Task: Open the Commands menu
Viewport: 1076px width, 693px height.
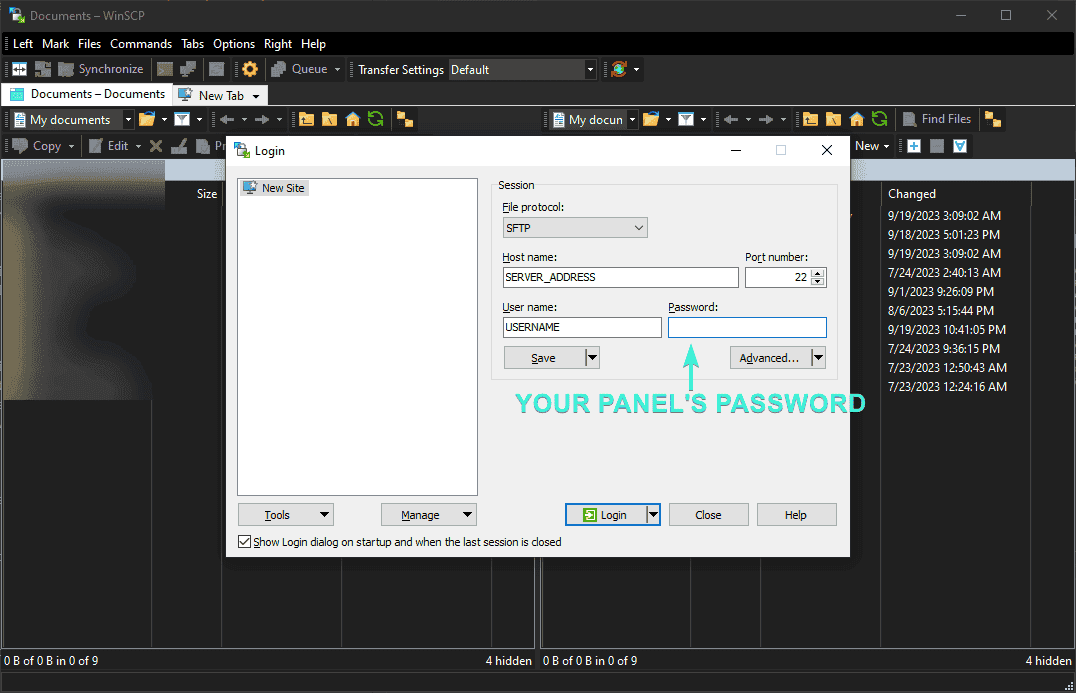Action: point(141,44)
